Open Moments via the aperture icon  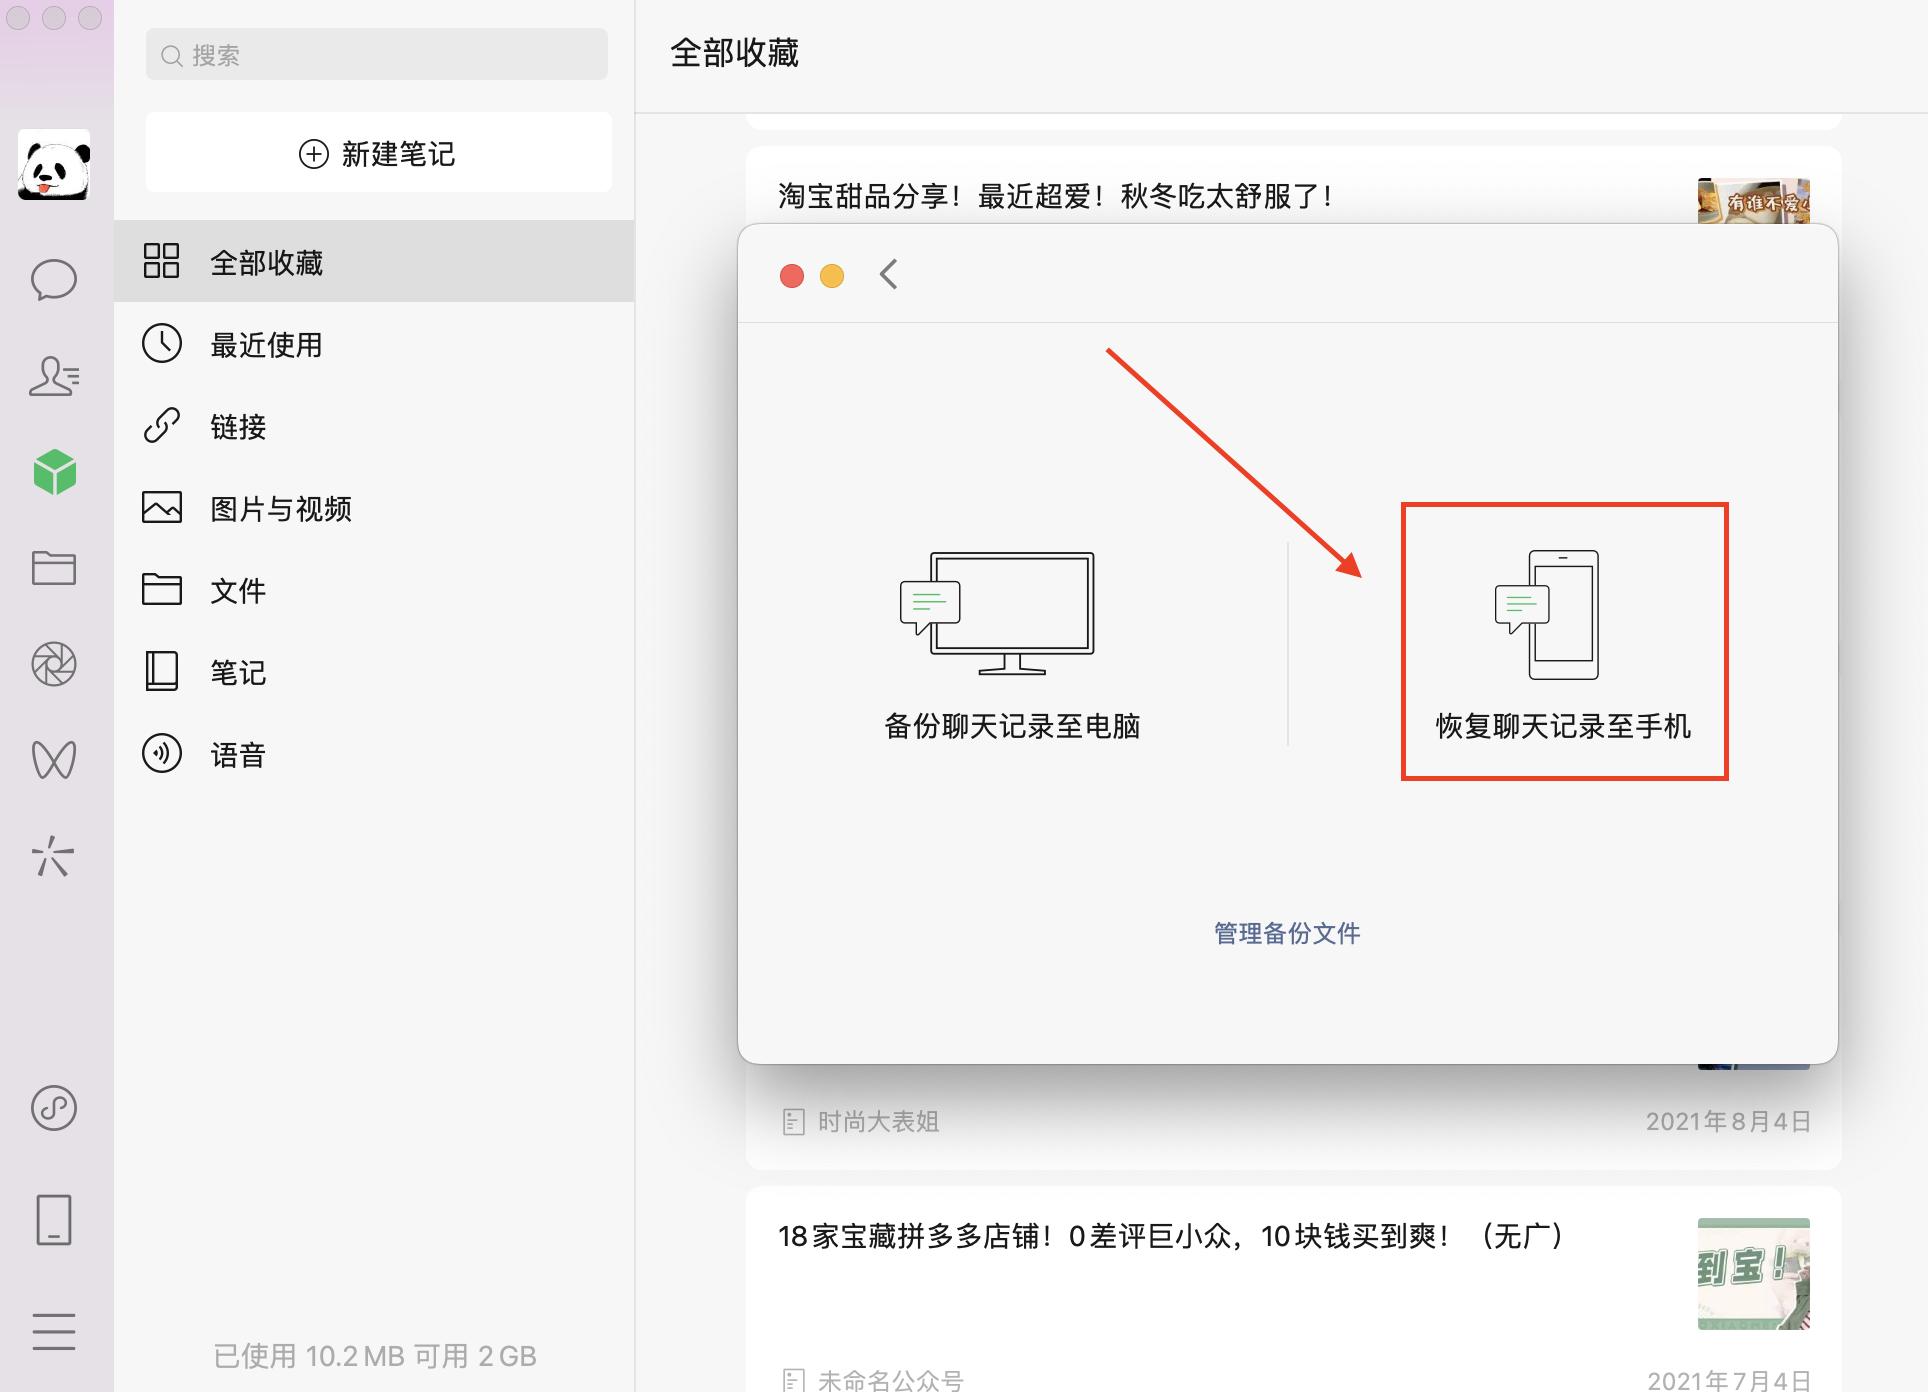pos(55,663)
